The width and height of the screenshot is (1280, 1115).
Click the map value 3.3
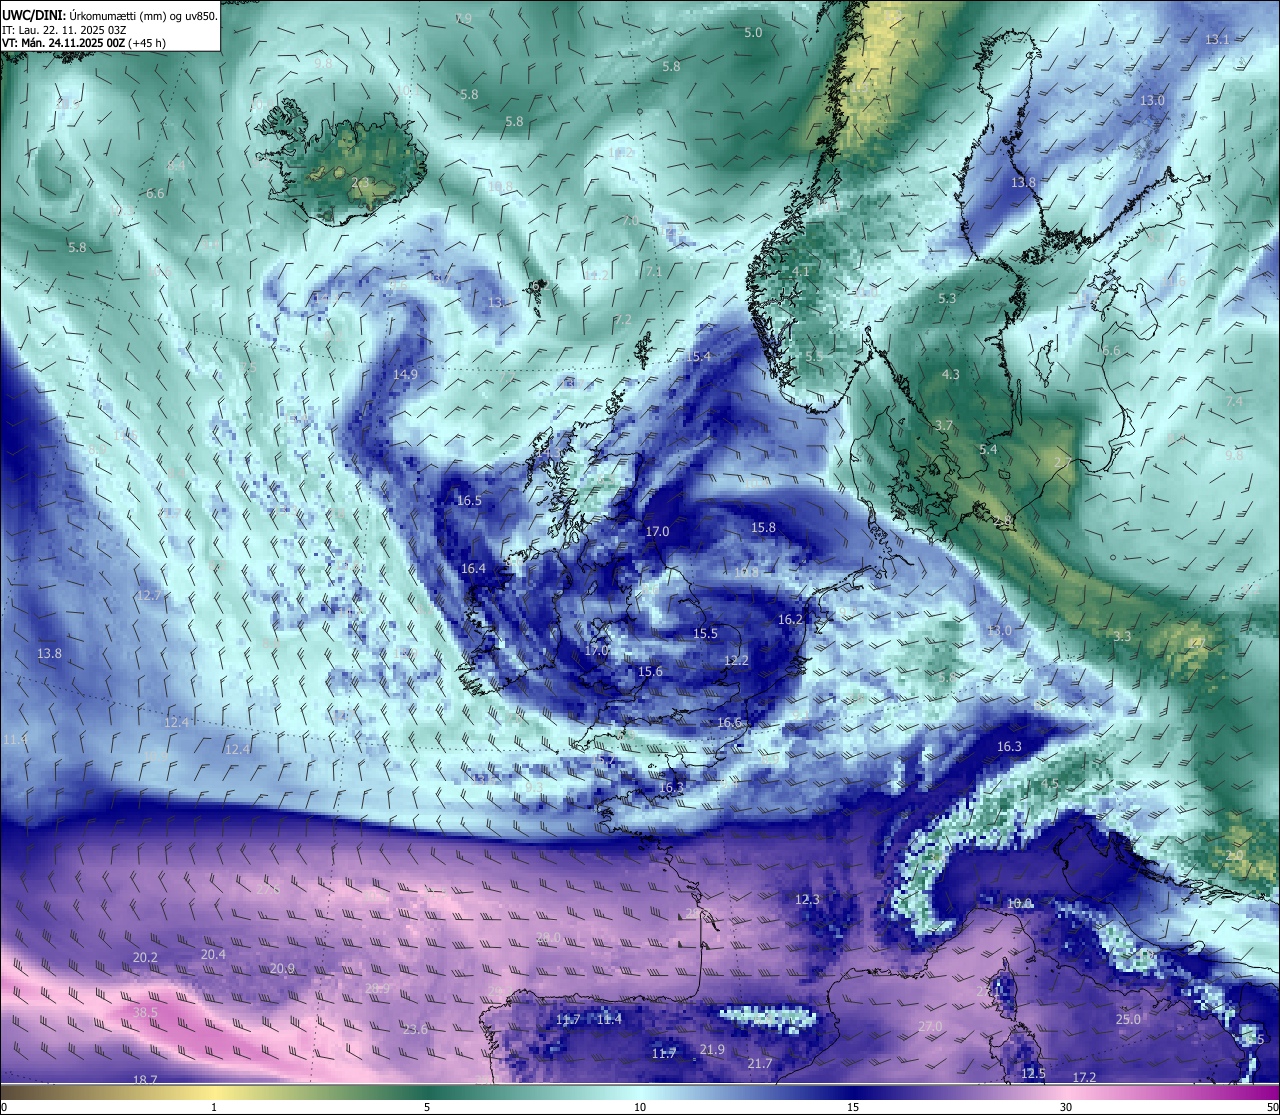1122,636
